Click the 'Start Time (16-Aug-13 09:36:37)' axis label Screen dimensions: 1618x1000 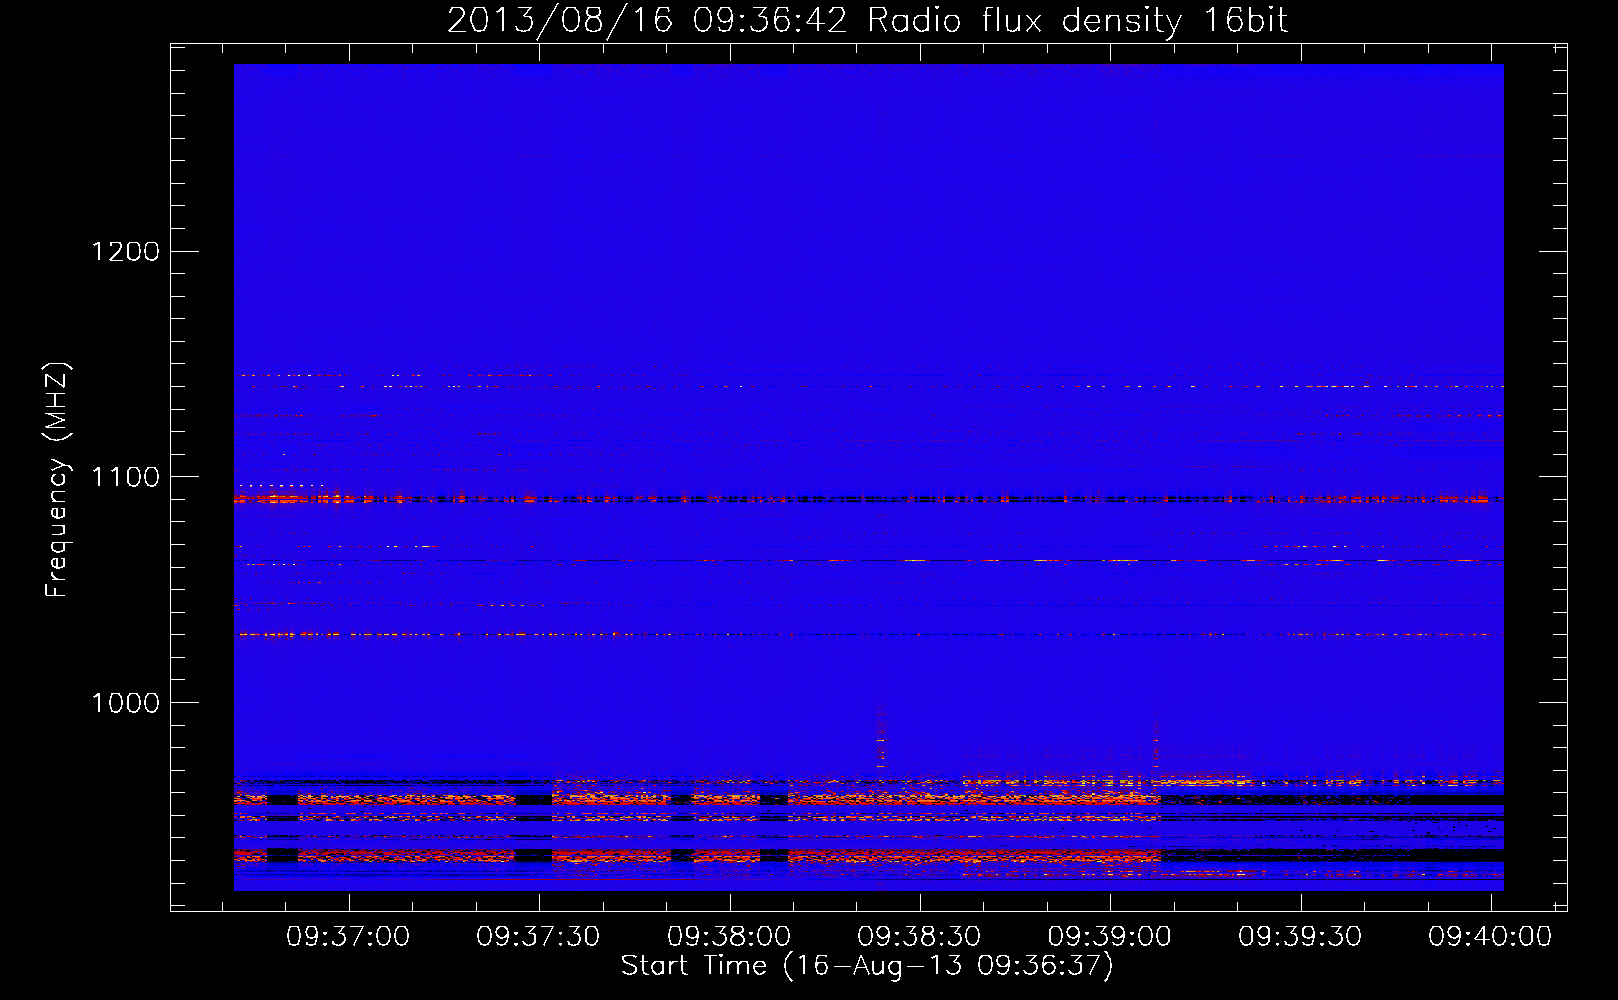click(867, 966)
